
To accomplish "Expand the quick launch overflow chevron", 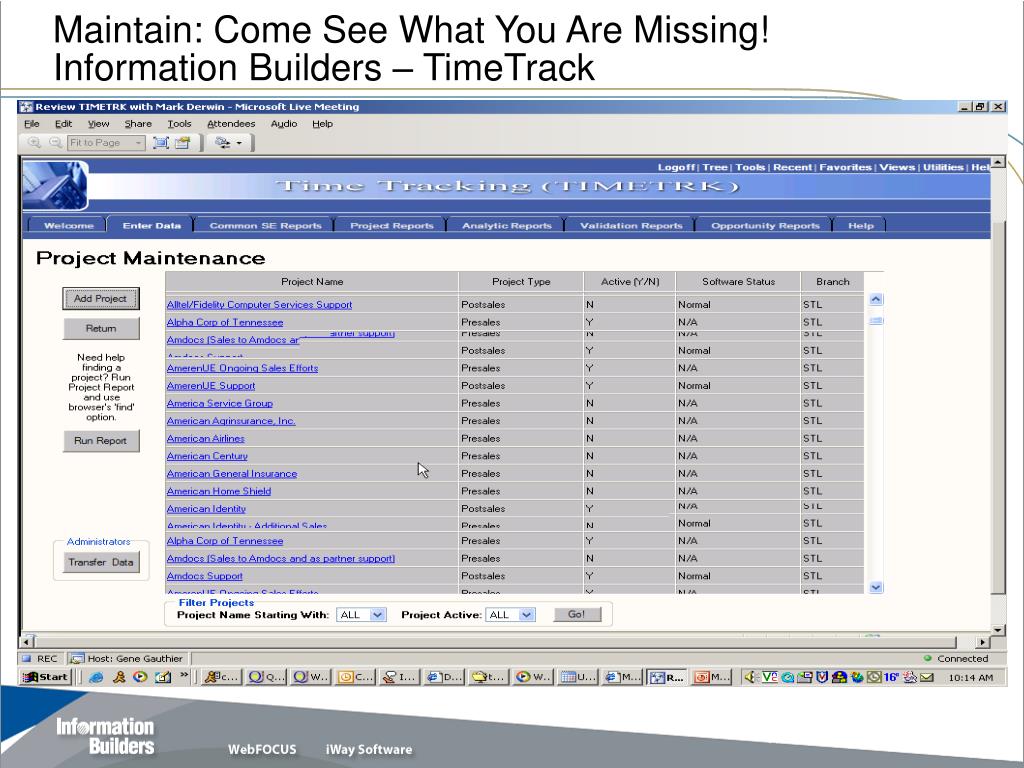I will pos(184,675).
